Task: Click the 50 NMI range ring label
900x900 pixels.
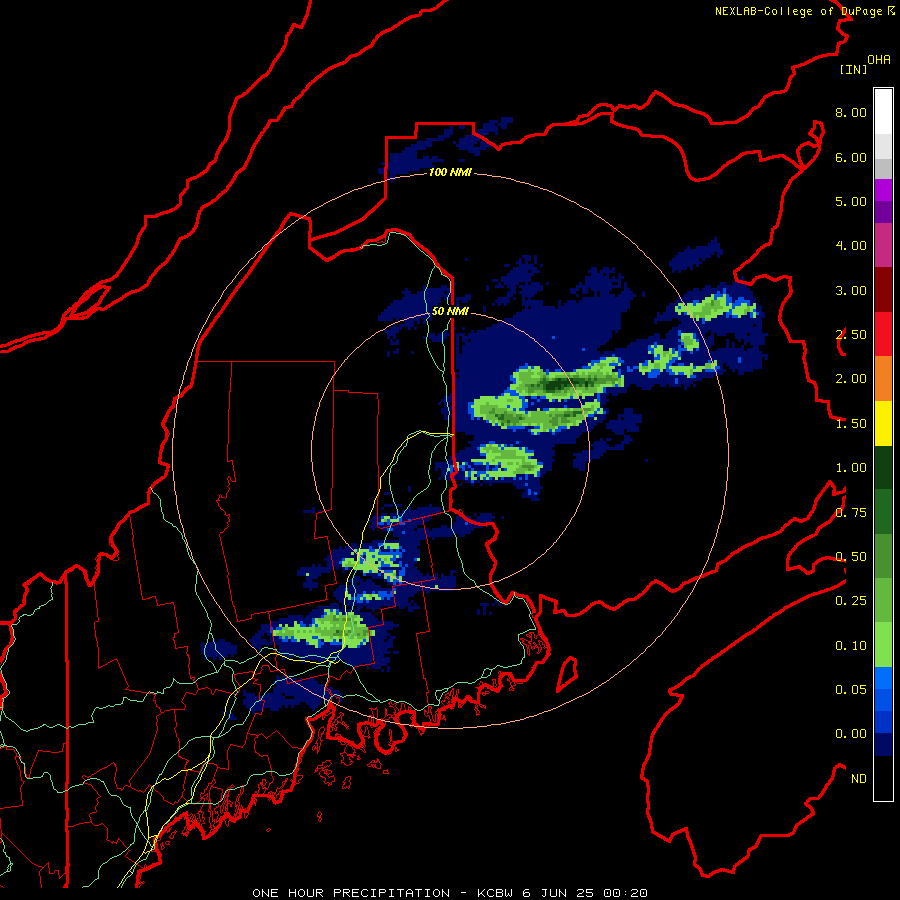Action: click(450, 311)
